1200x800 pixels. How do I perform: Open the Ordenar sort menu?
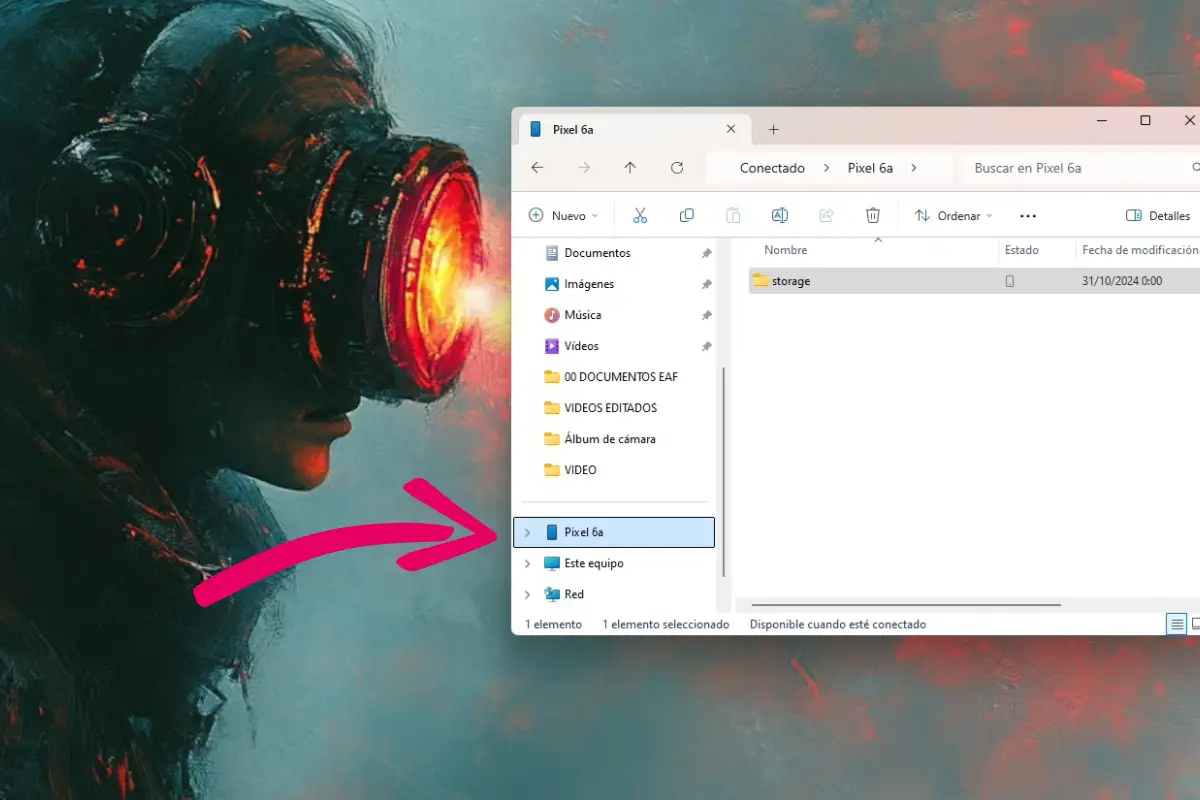(x=954, y=215)
